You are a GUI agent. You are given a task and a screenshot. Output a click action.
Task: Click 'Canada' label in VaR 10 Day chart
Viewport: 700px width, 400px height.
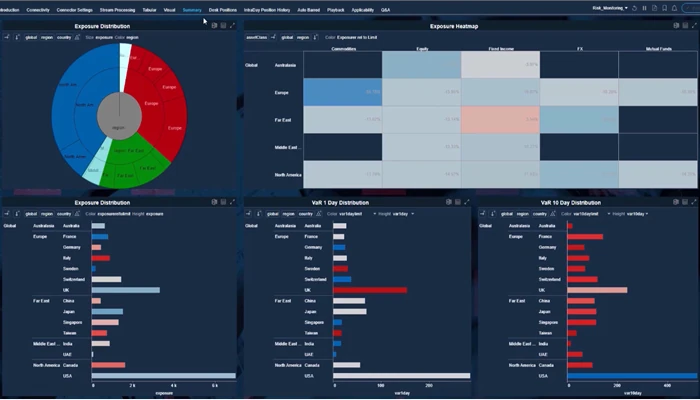pyautogui.click(x=546, y=365)
